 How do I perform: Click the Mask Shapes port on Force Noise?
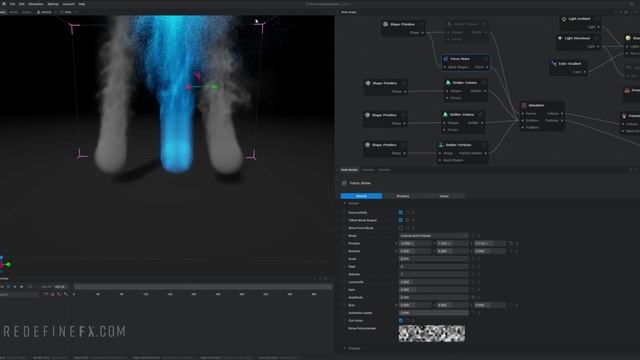[445, 67]
